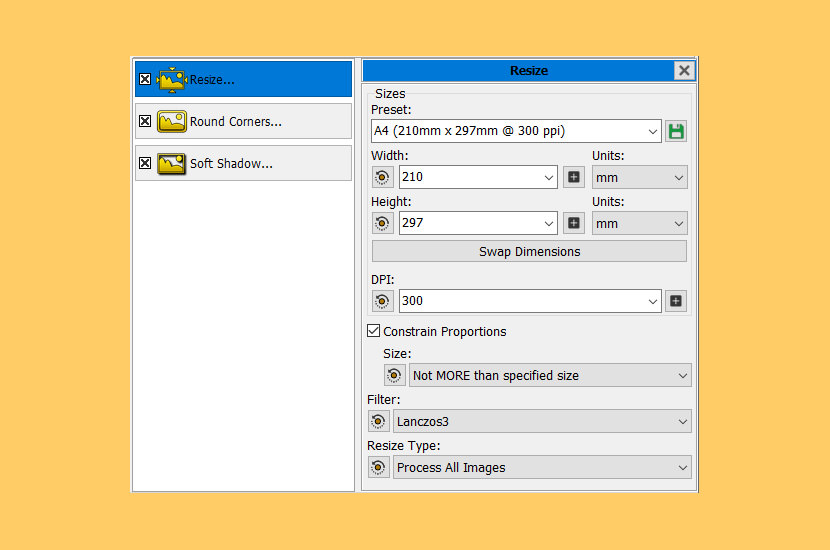This screenshot has height=550, width=830.
Task: Reset Size option with its reset icon
Action: point(394,375)
